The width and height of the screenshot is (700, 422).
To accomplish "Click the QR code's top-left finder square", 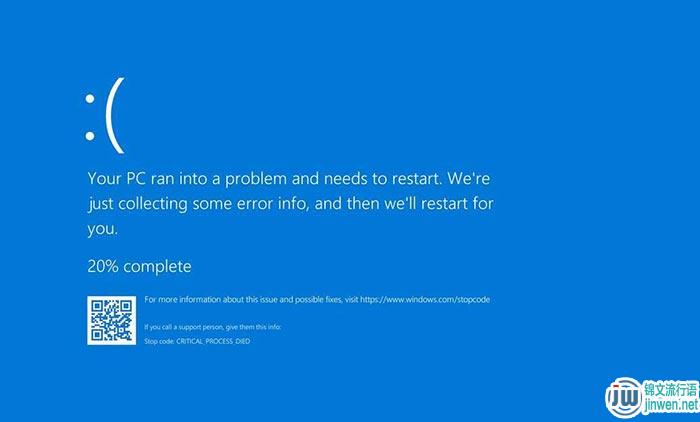I will tap(98, 306).
